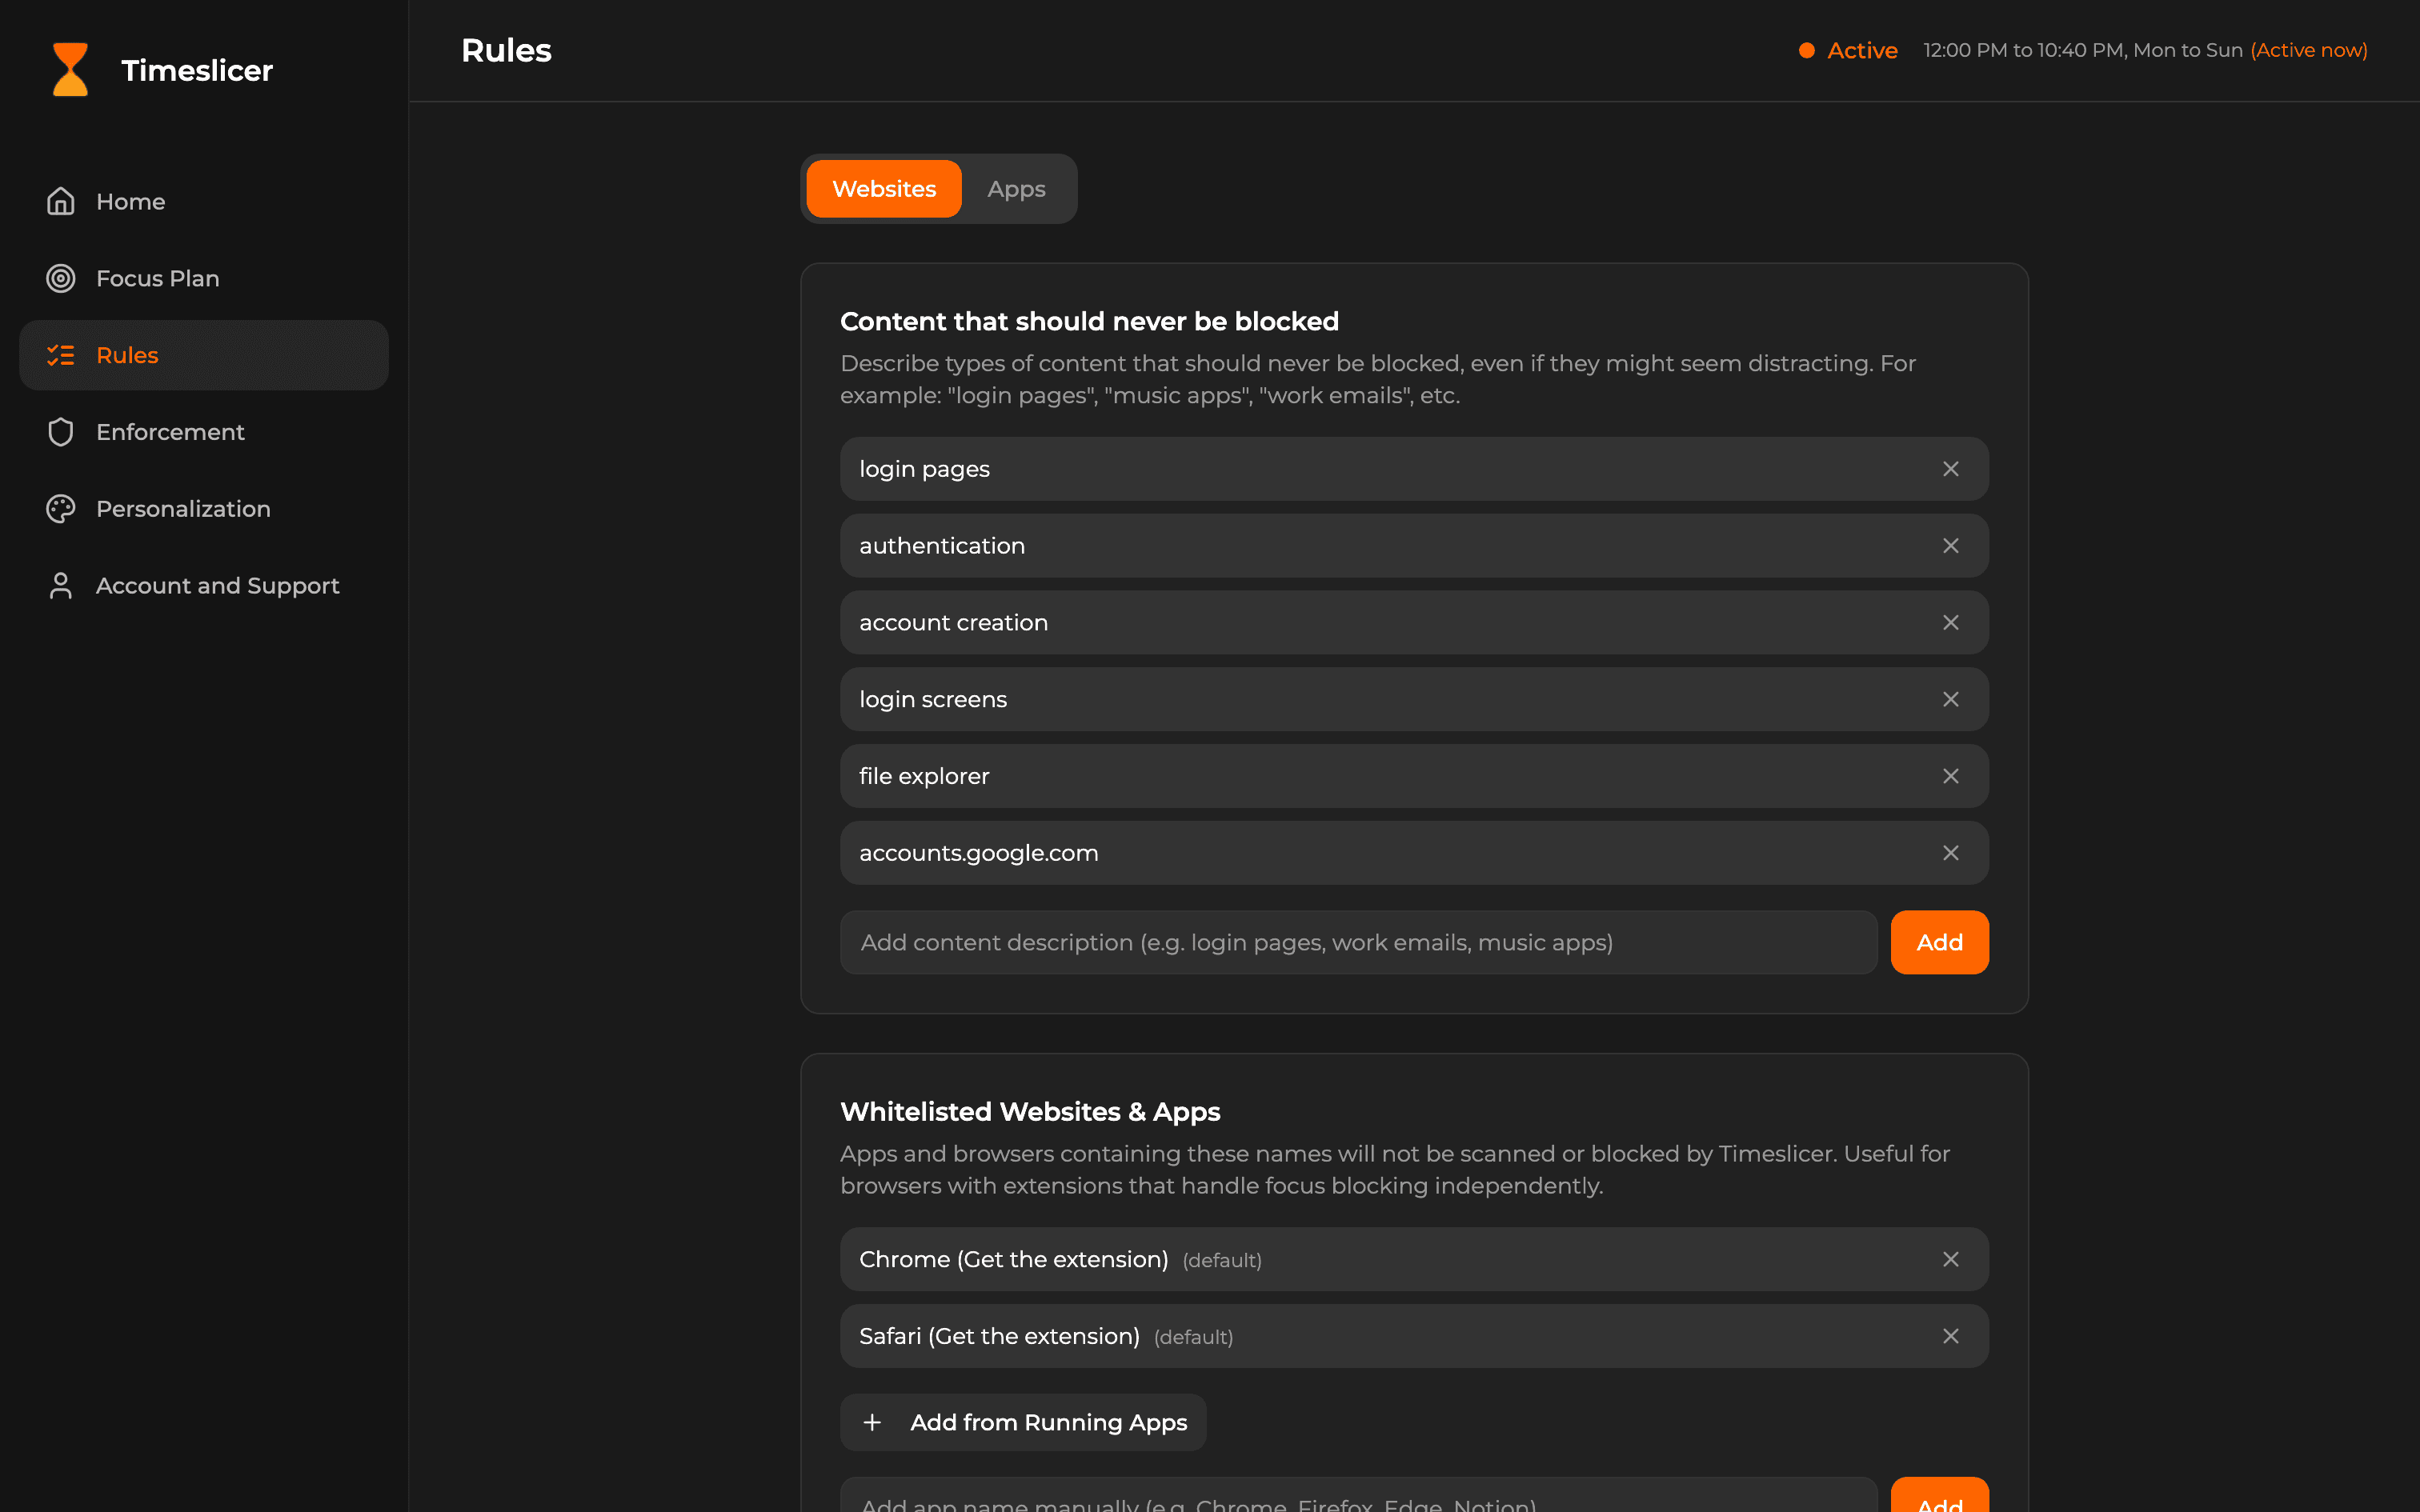Click the 'accounts.google.com' row text
The height and width of the screenshot is (1512, 2420).
(978, 853)
